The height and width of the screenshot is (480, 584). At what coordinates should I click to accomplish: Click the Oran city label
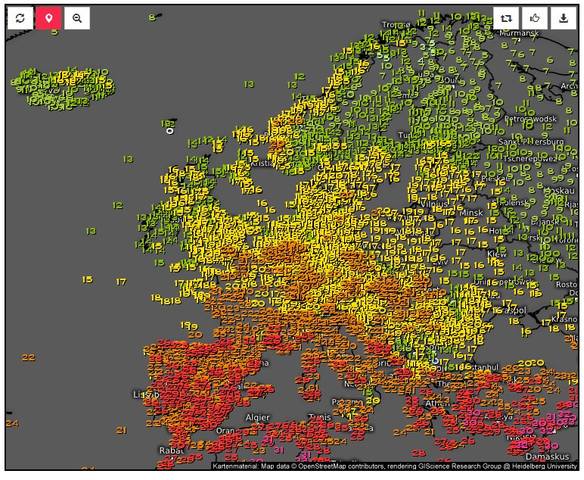click(225, 431)
